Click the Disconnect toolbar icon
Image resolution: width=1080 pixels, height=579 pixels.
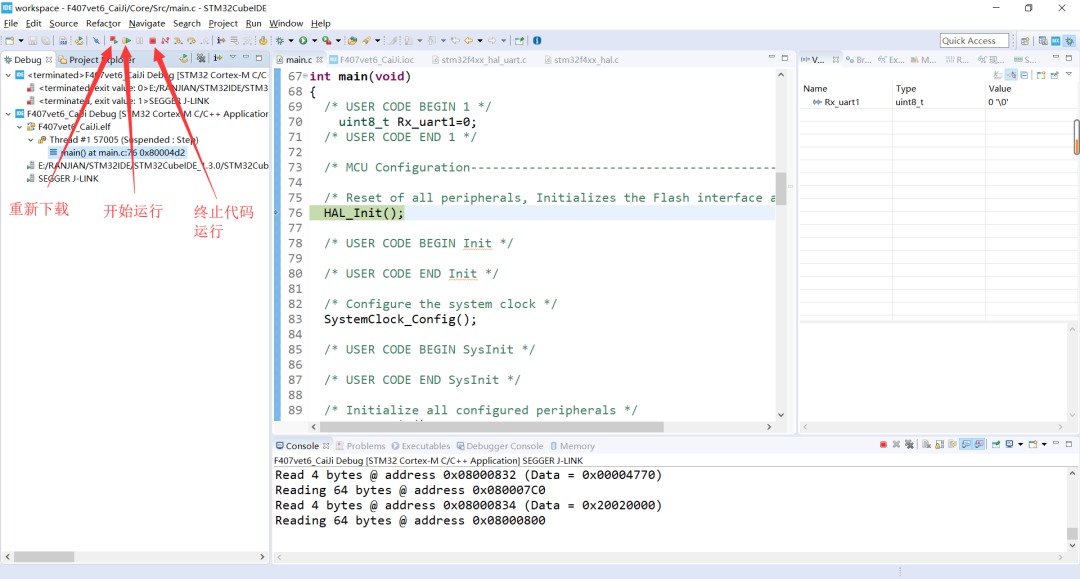point(165,41)
